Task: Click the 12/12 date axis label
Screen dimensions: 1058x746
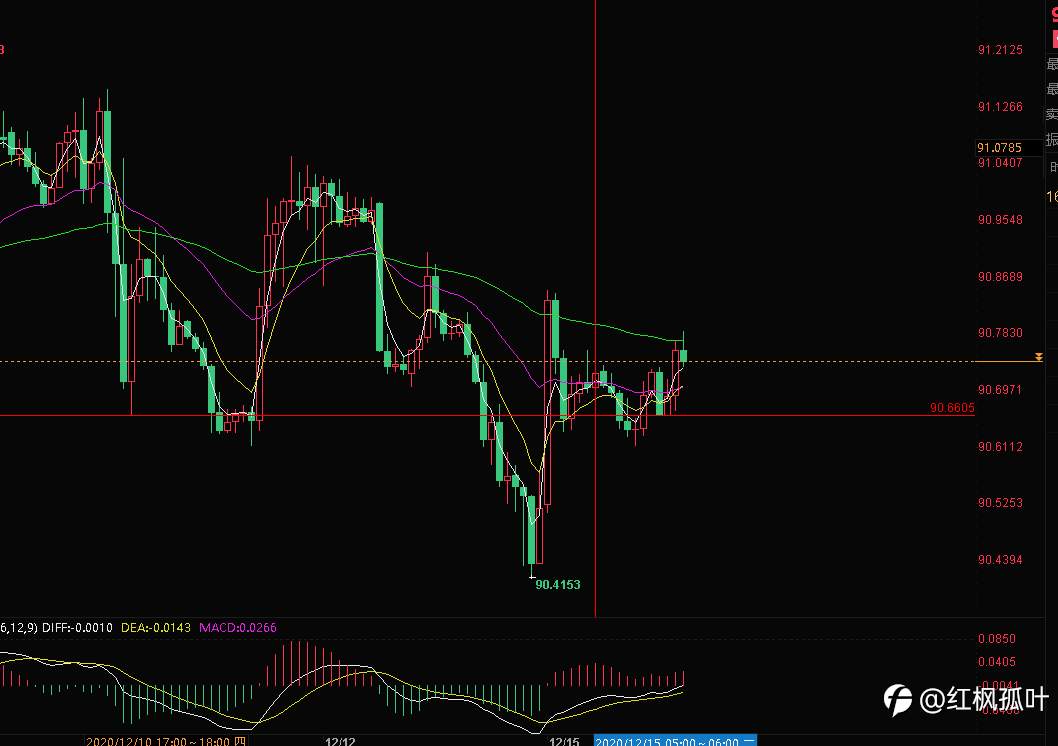Action: (x=340, y=741)
